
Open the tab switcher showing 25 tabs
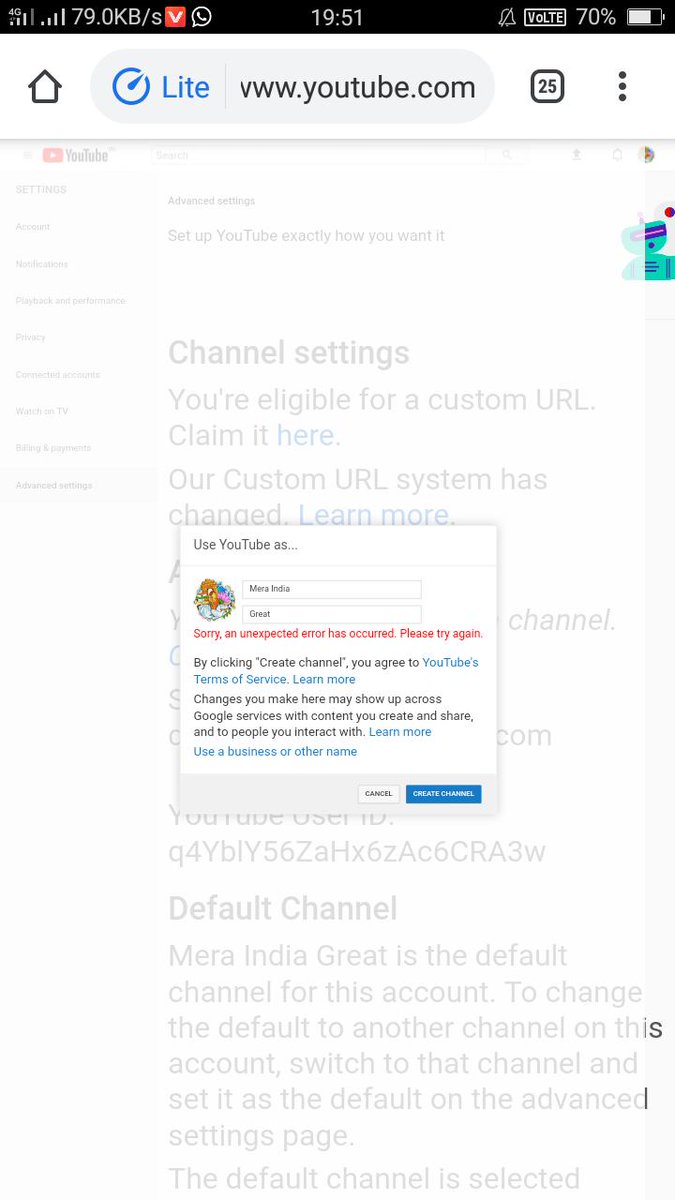(547, 87)
